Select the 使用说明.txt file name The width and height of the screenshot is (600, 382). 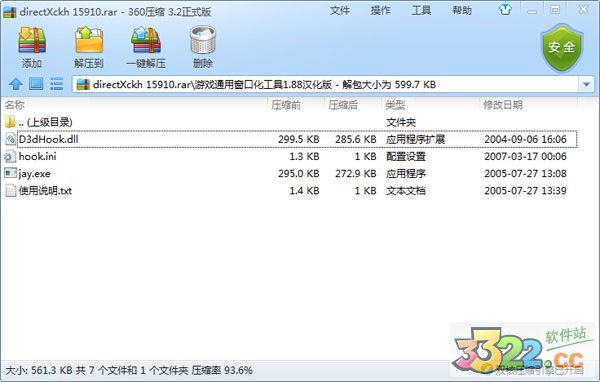[x=45, y=191]
